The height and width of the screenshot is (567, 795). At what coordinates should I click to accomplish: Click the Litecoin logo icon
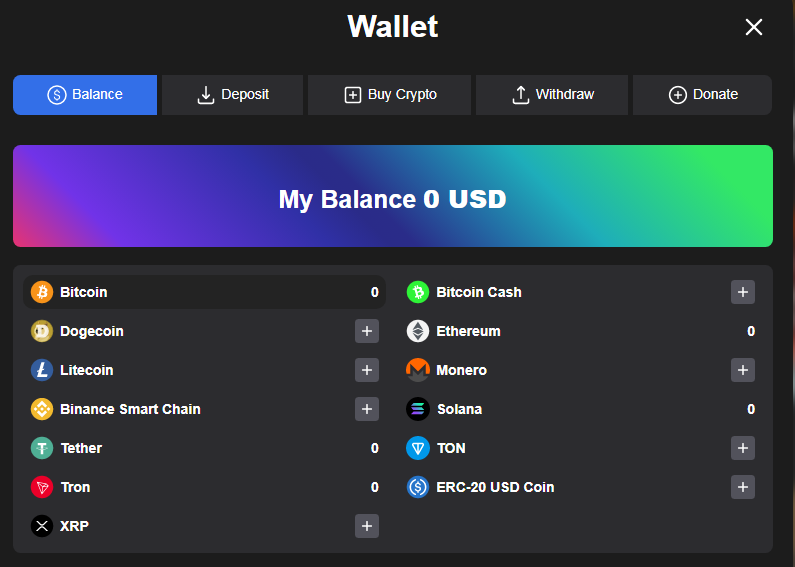pyautogui.click(x=42, y=370)
